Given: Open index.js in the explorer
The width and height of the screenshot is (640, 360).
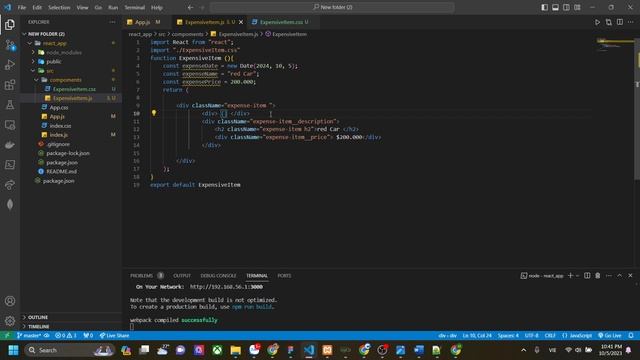Looking at the screenshot, I should click(59, 135).
